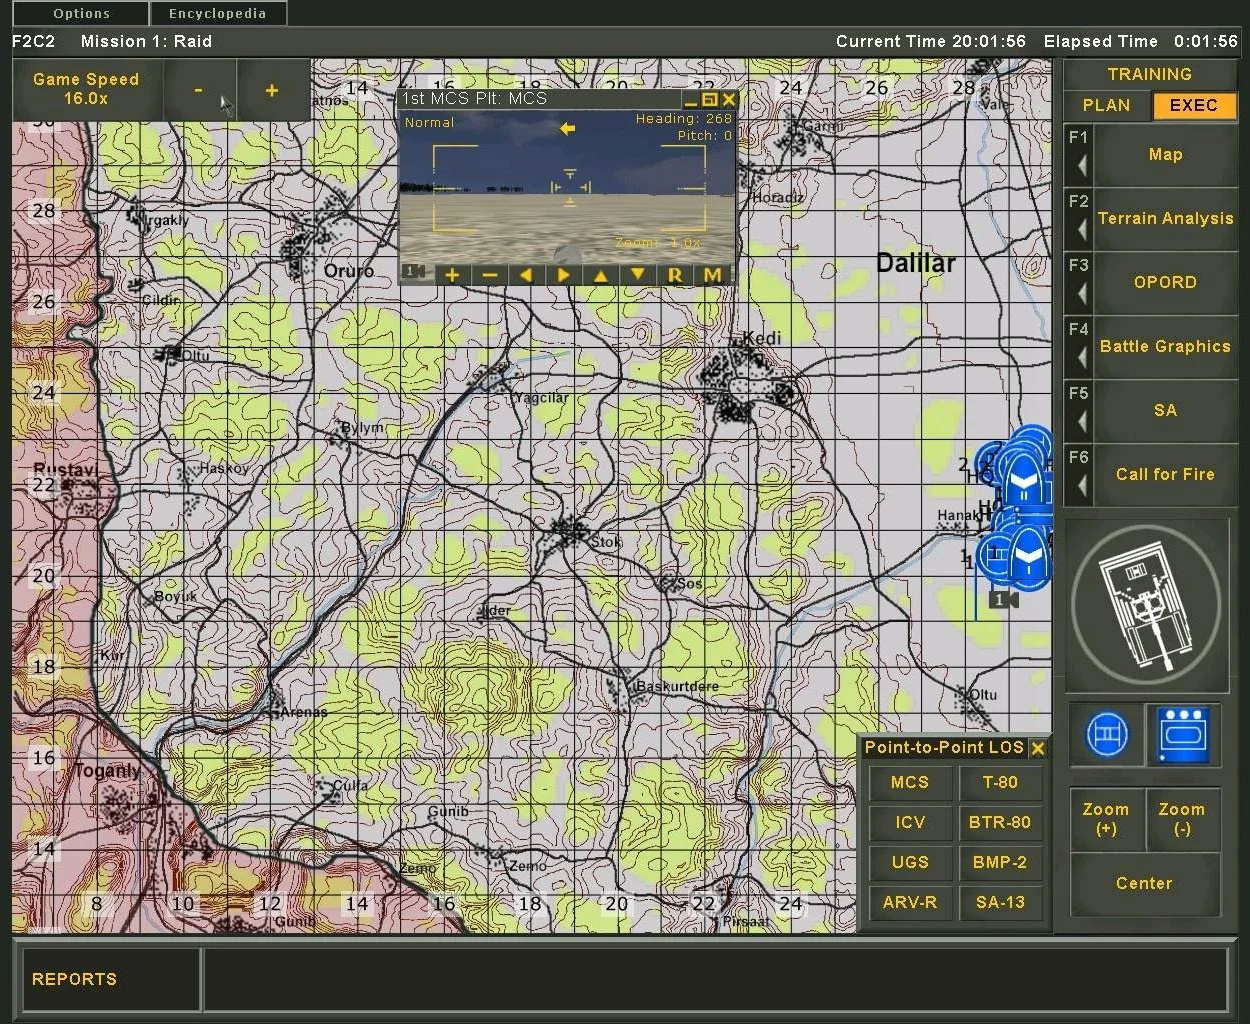Expand the F4 Battle Graphics arrow
Image resolution: width=1250 pixels, height=1024 pixels.
(x=1081, y=357)
